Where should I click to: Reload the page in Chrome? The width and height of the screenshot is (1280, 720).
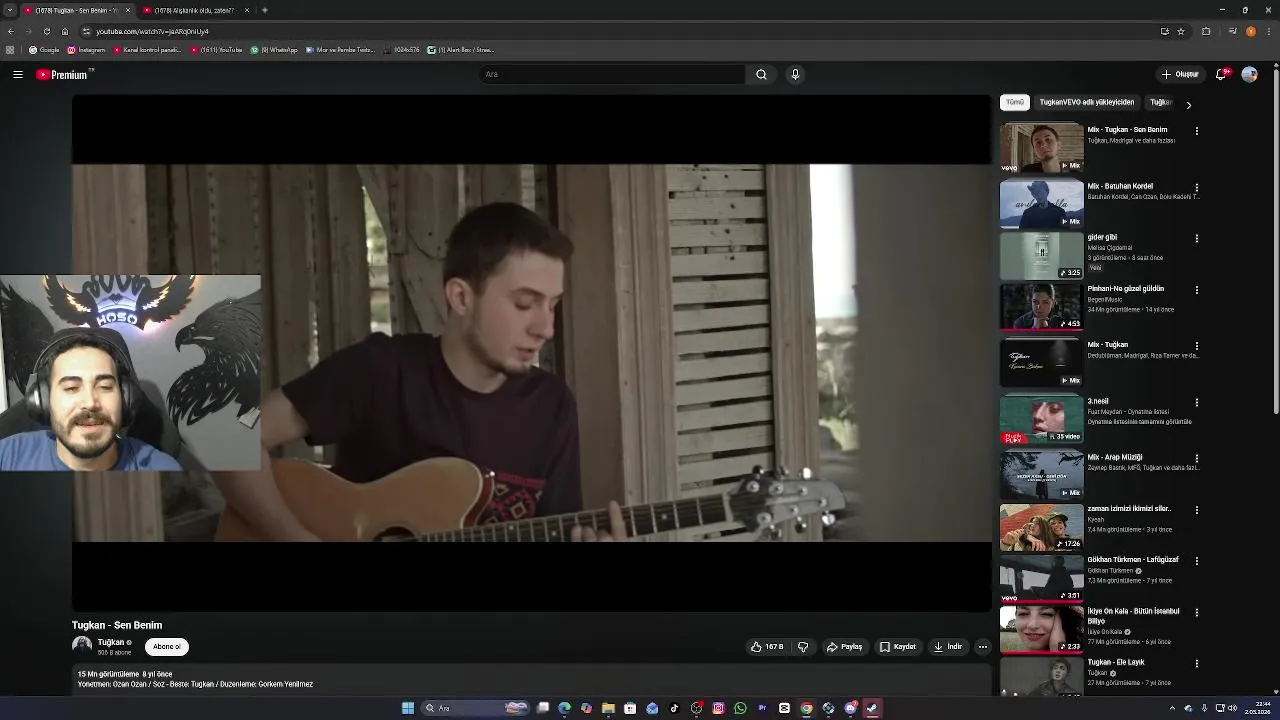(x=47, y=31)
